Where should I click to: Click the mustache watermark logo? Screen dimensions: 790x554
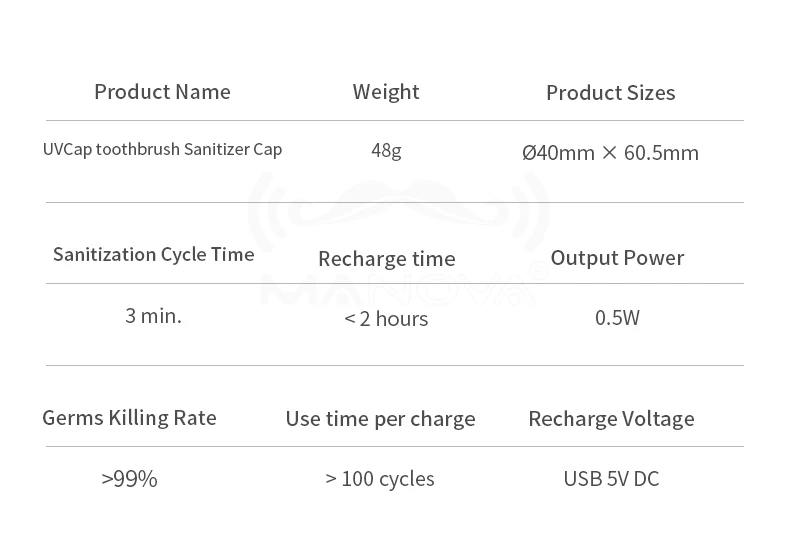pyautogui.click(x=398, y=205)
